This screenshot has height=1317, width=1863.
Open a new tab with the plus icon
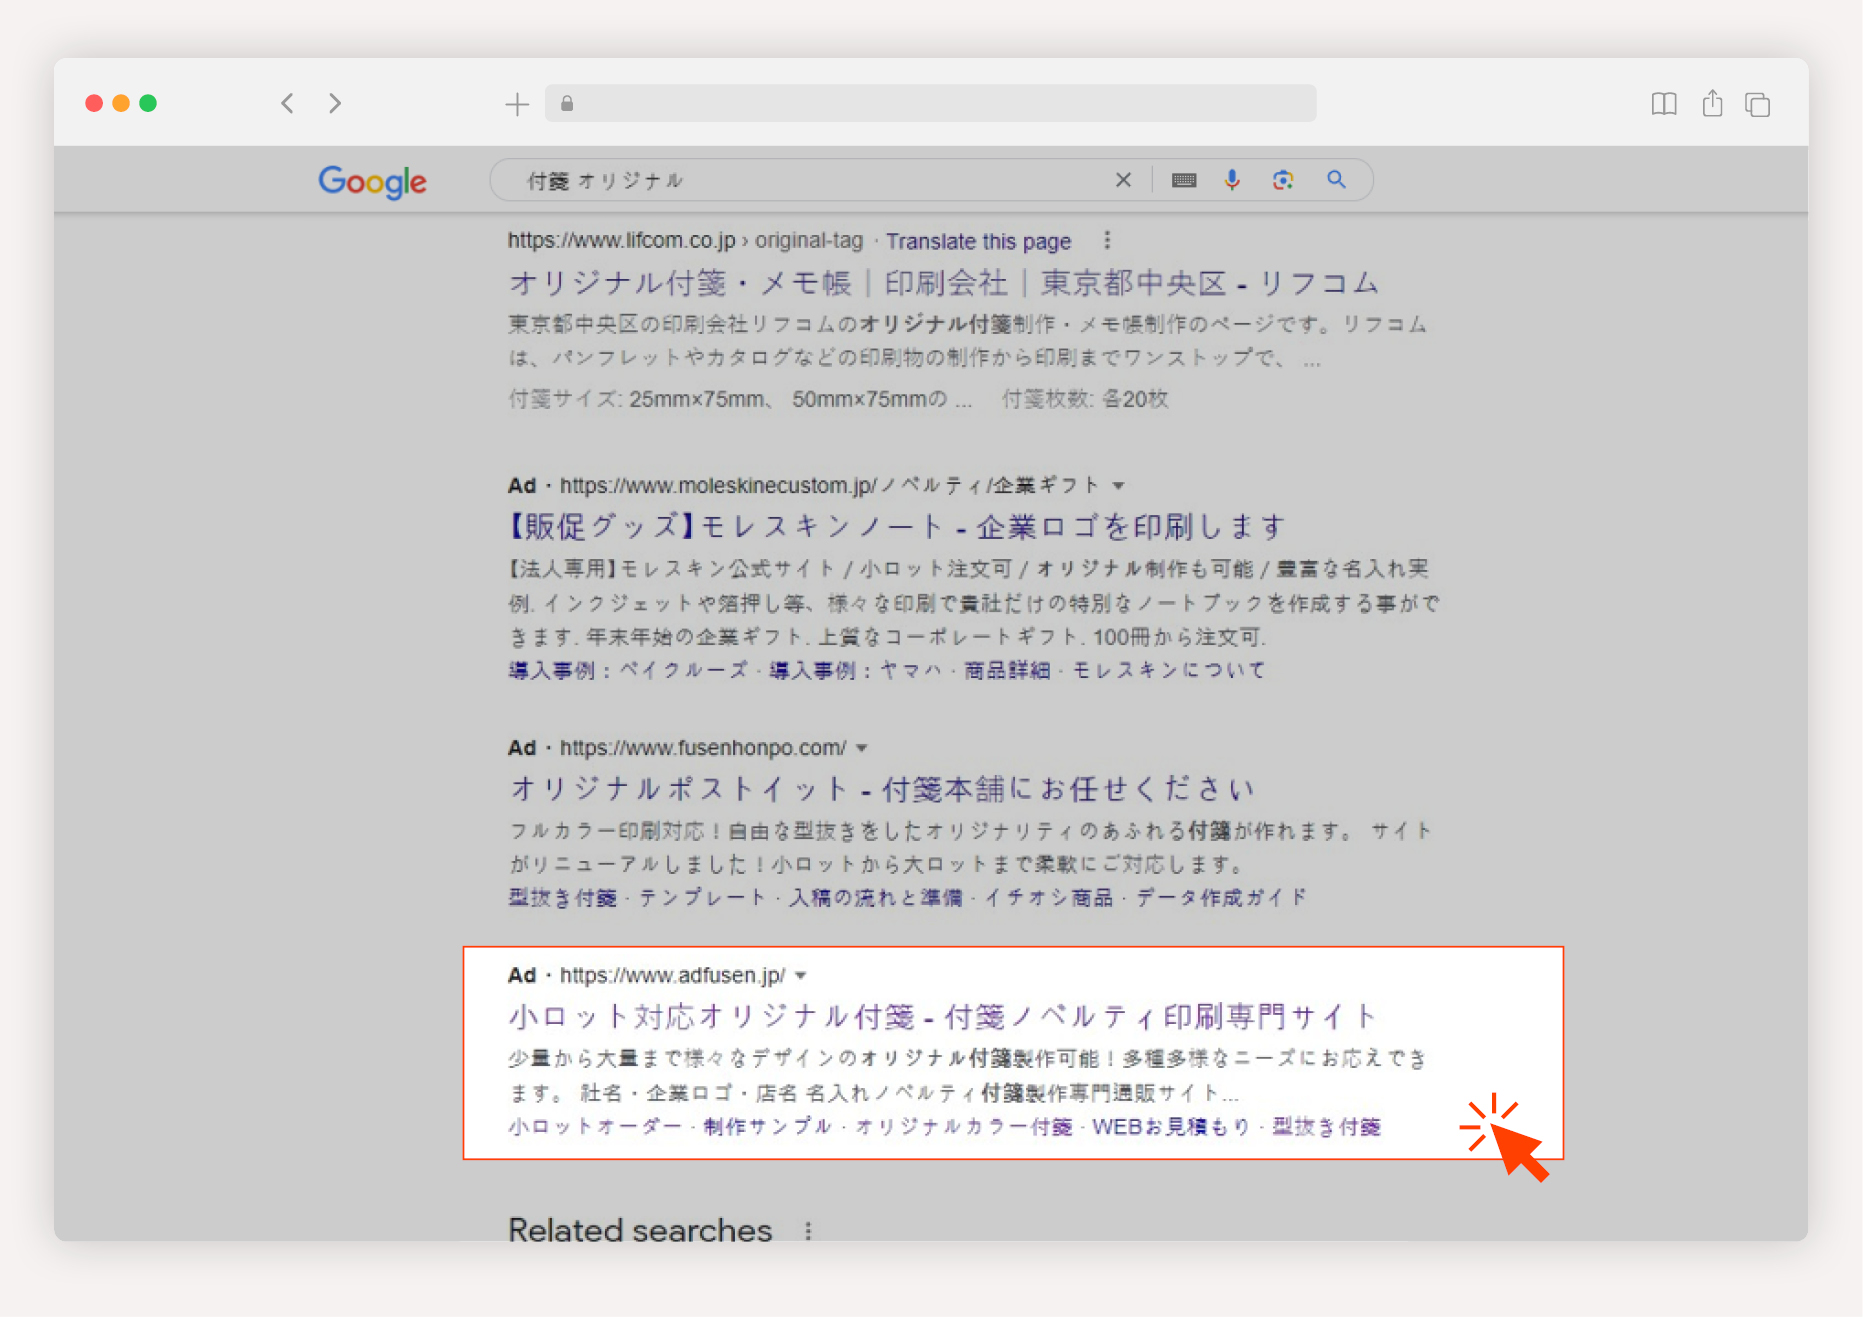(517, 104)
